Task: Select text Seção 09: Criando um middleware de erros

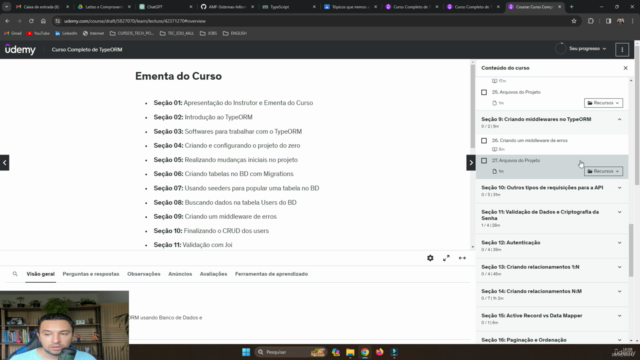Action: pos(215,217)
